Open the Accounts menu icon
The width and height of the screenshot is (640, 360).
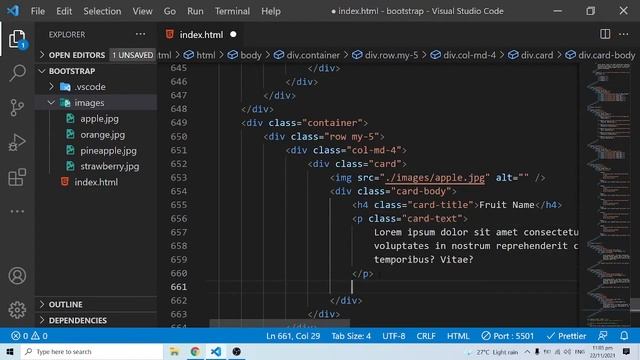(x=17, y=276)
